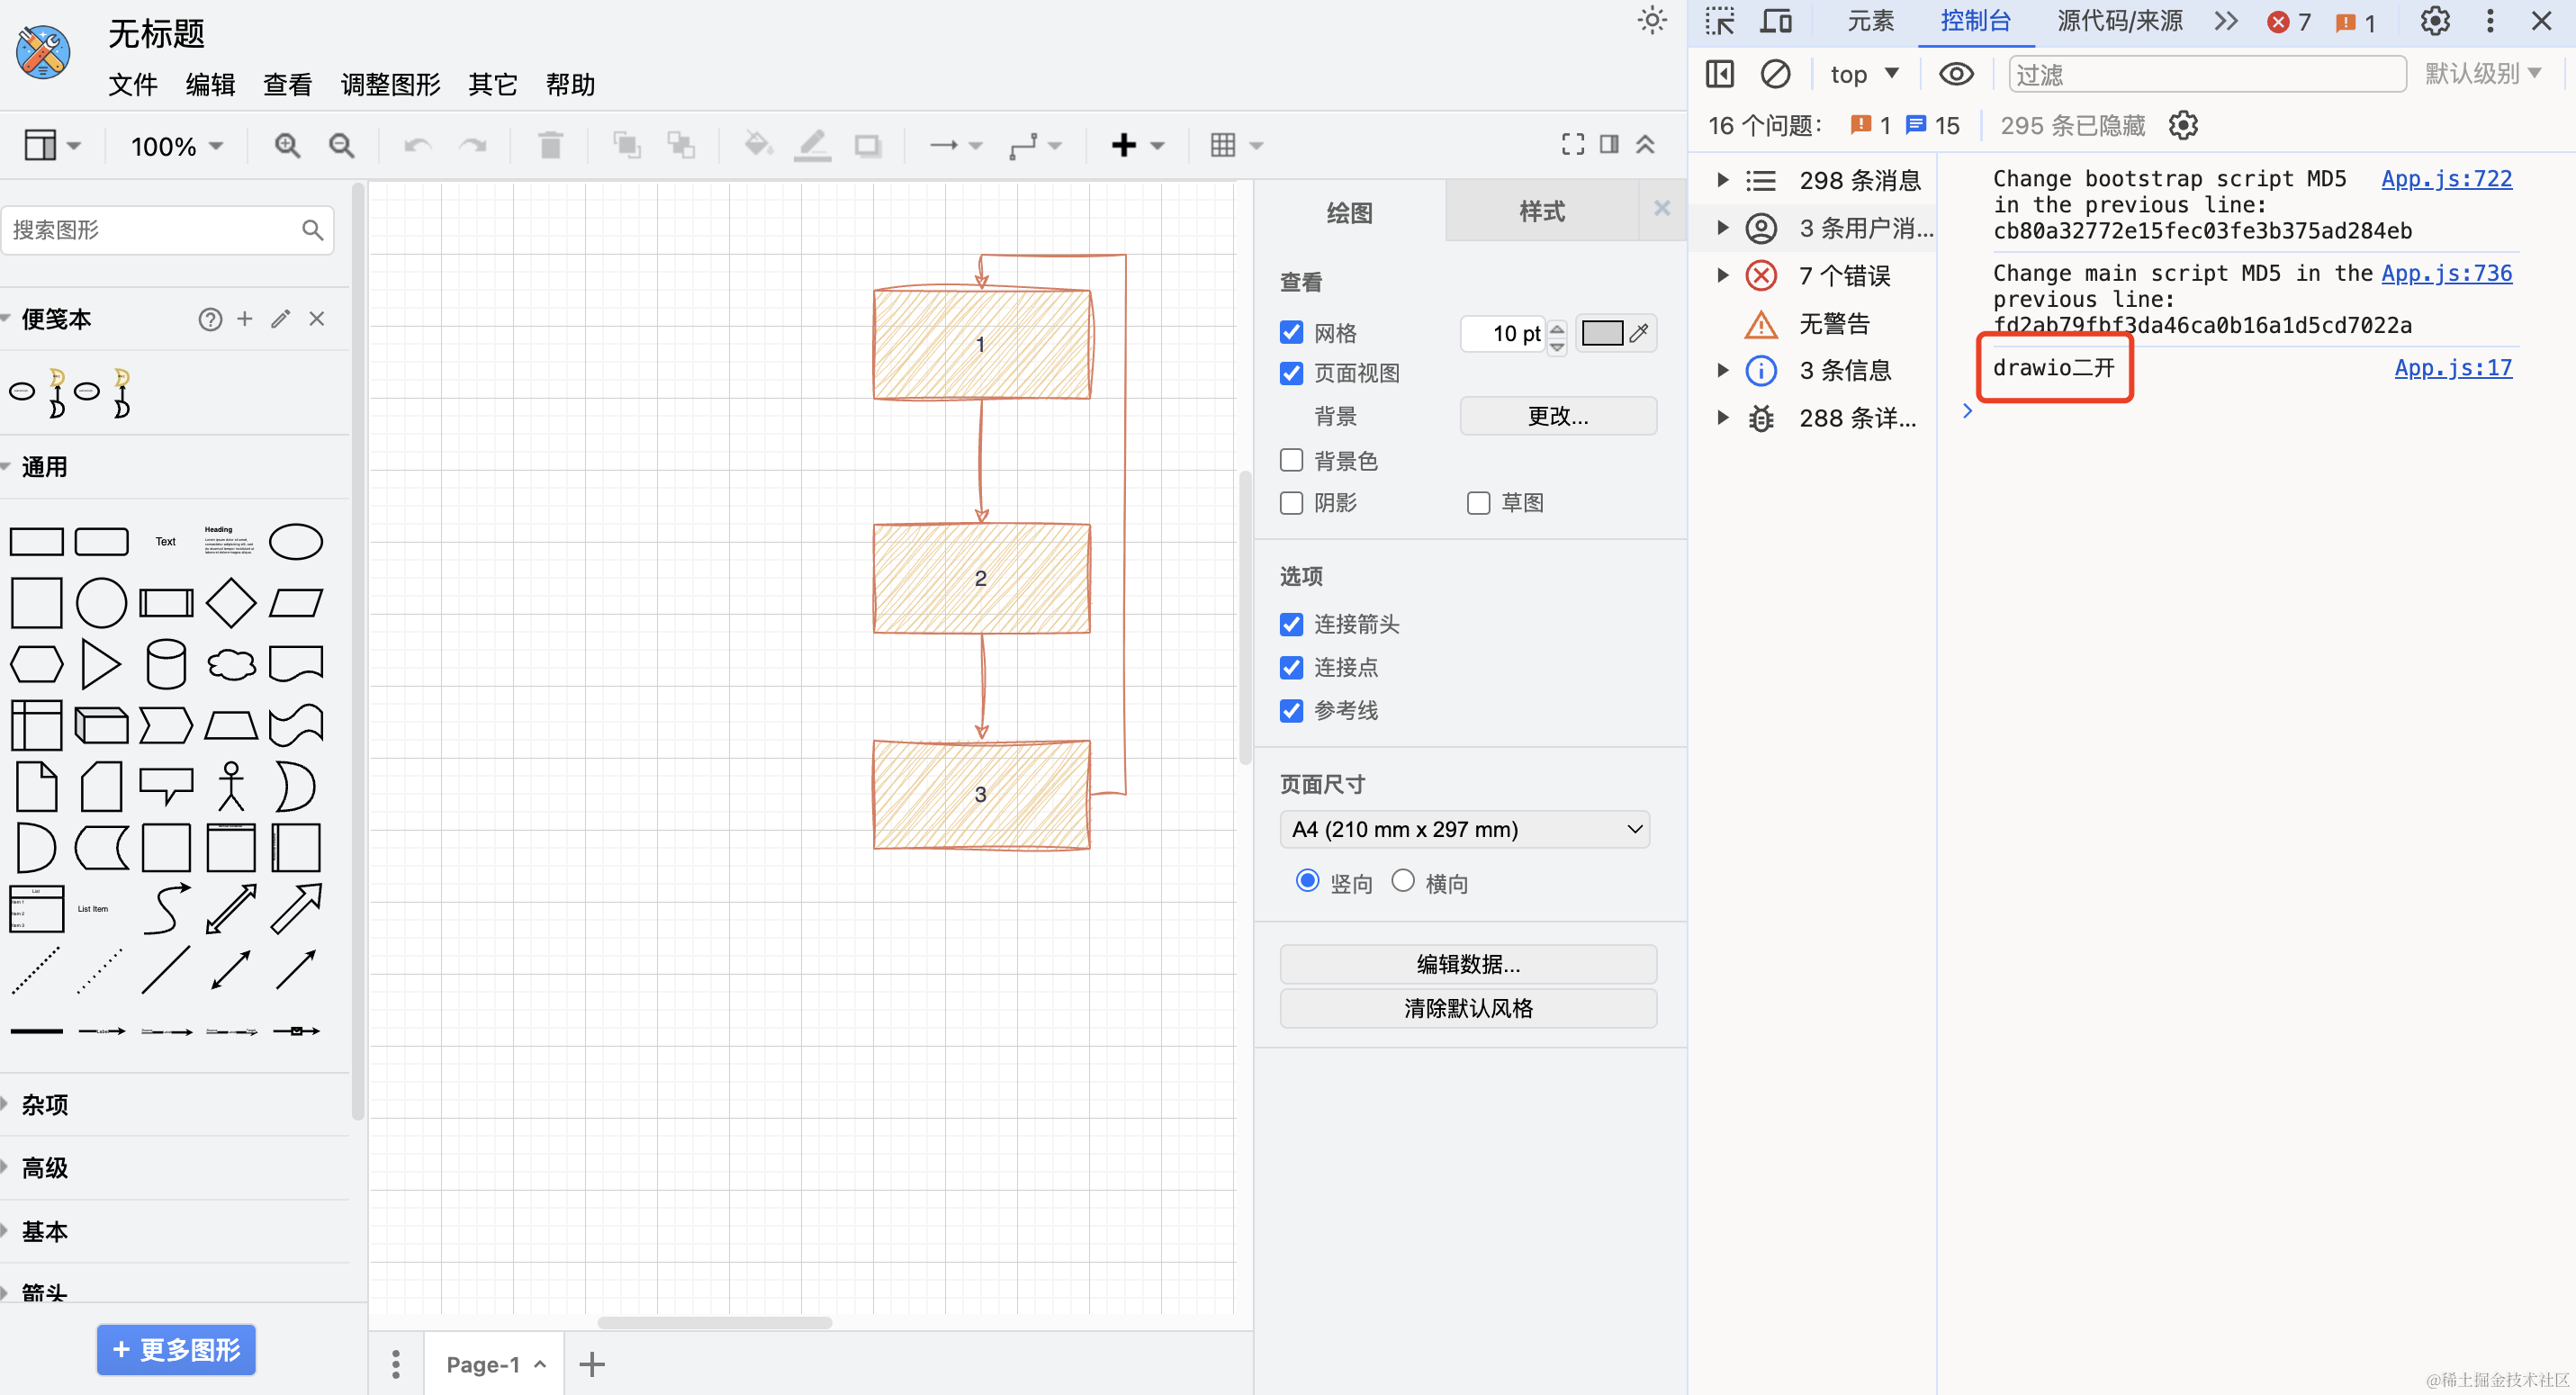This screenshot has width=2576, height=1395.
Task: Click the zoom out magnifier icon
Action: [342, 146]
